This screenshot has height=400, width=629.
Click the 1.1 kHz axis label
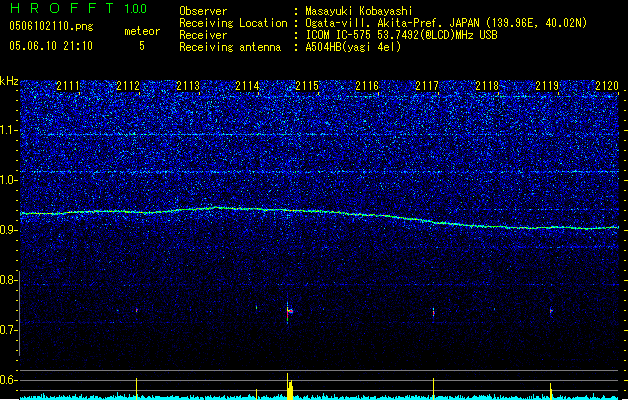tap(9, 130)
